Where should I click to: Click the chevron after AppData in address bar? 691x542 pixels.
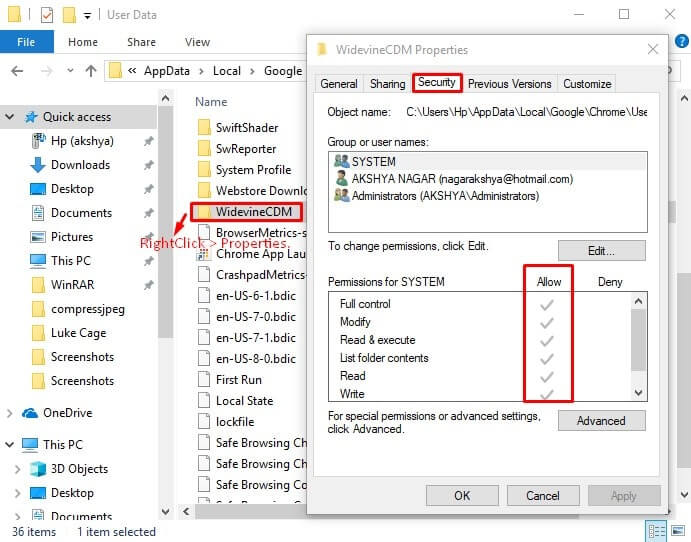point(201,71)
